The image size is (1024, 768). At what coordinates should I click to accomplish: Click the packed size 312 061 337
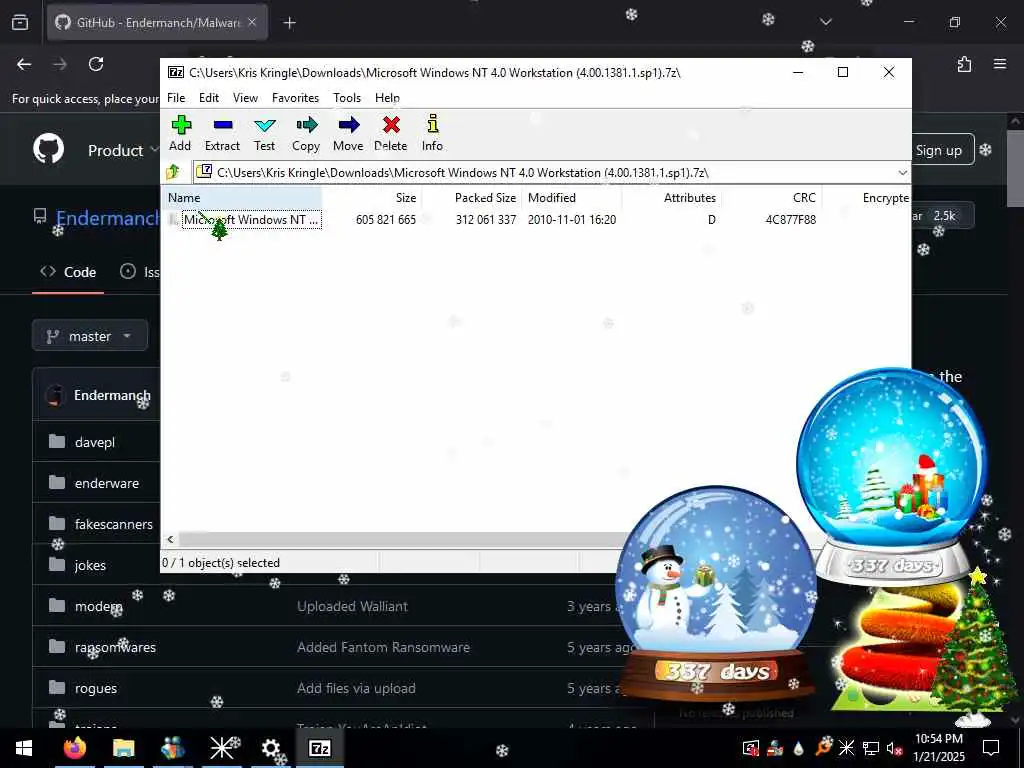pyautogui.click(x=486, y=219)
